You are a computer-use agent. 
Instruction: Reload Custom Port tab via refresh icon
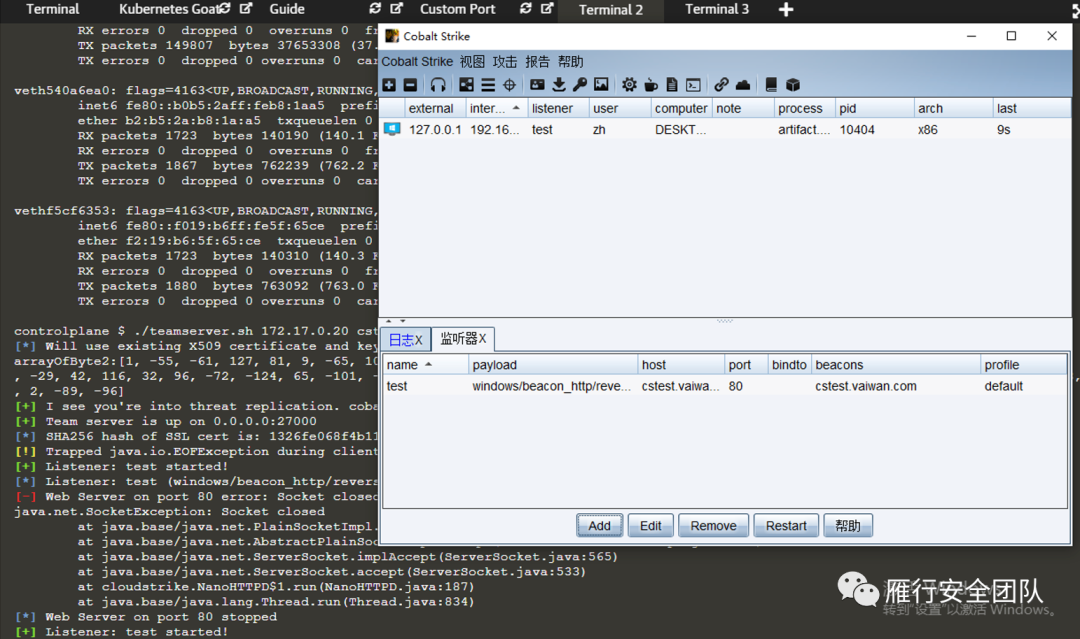pos(526,8)
